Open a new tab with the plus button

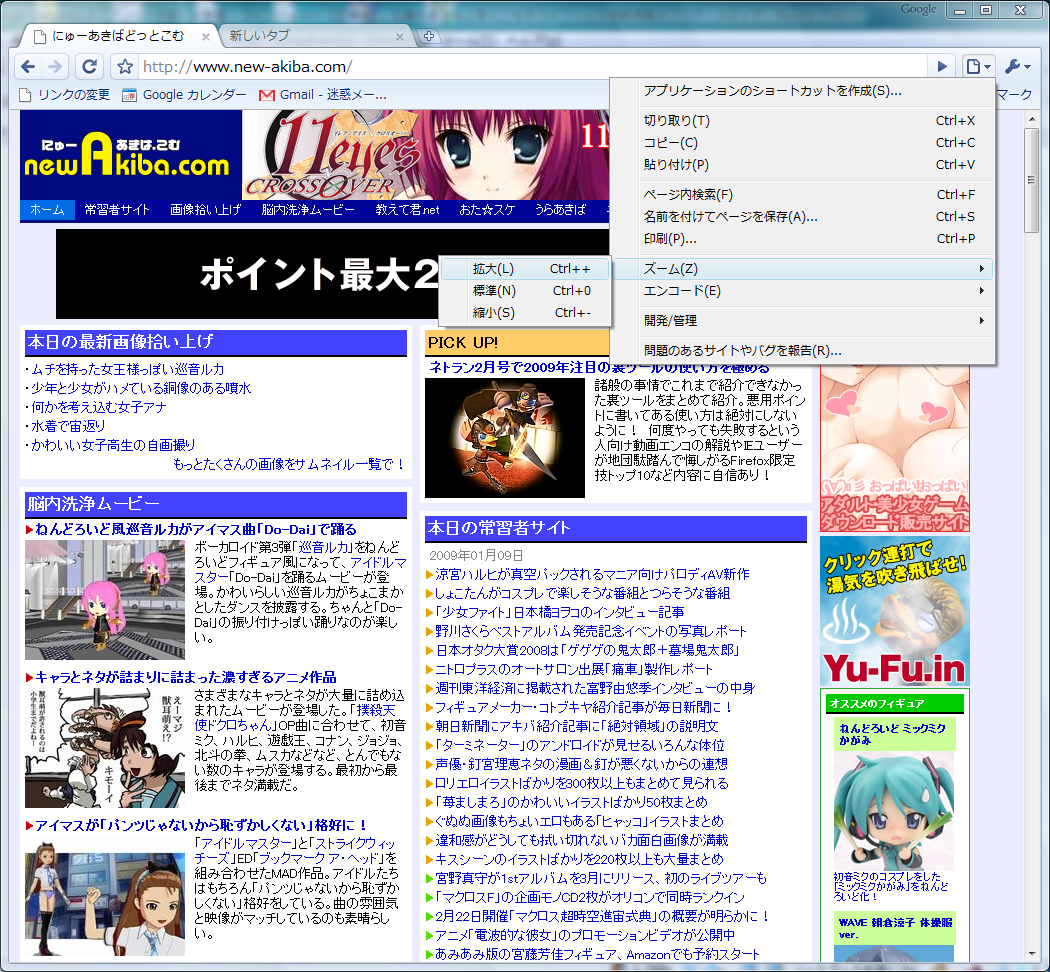tap(429, 36)
